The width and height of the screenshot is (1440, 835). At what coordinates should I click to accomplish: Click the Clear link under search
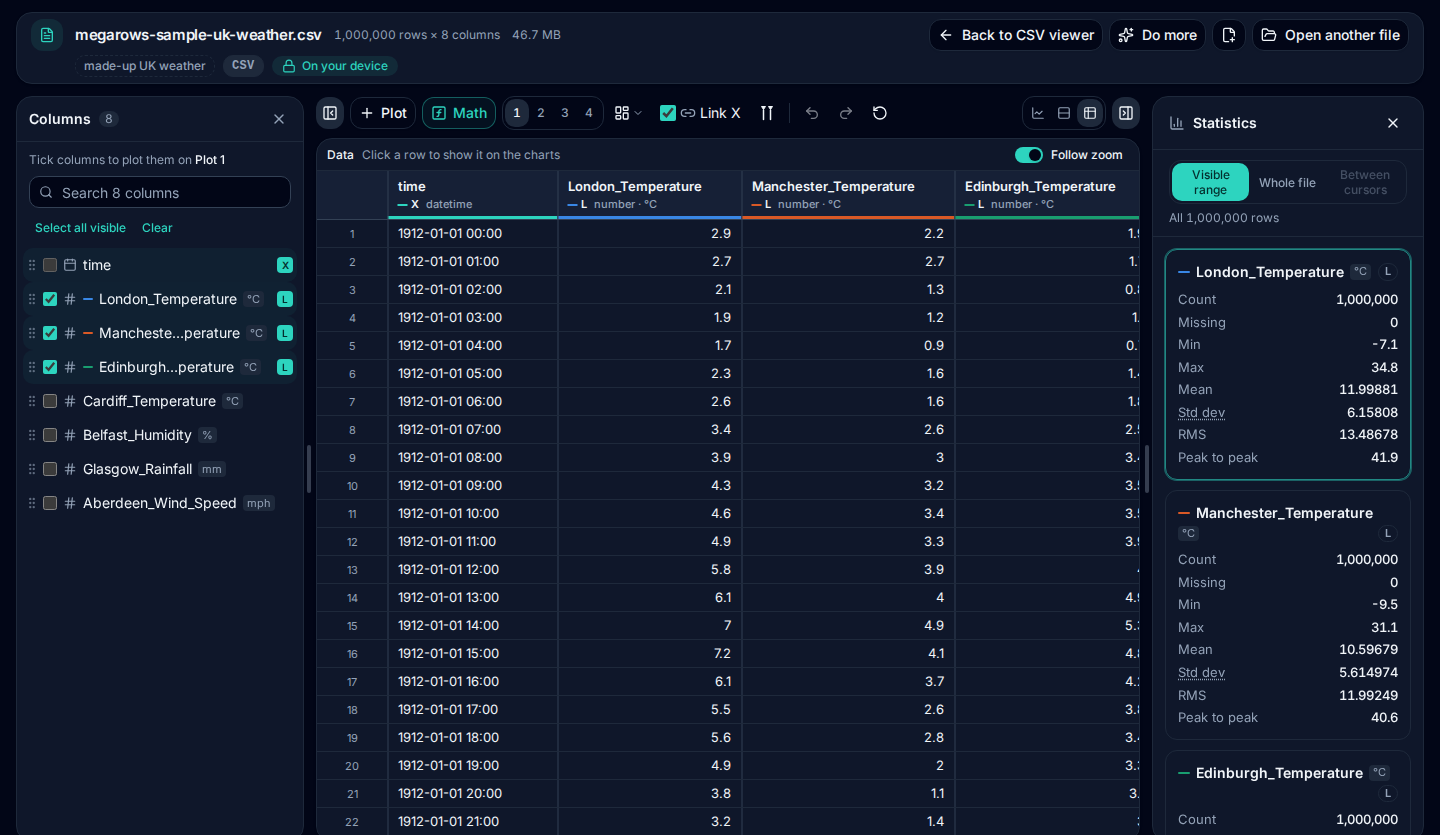click(157, 228)
